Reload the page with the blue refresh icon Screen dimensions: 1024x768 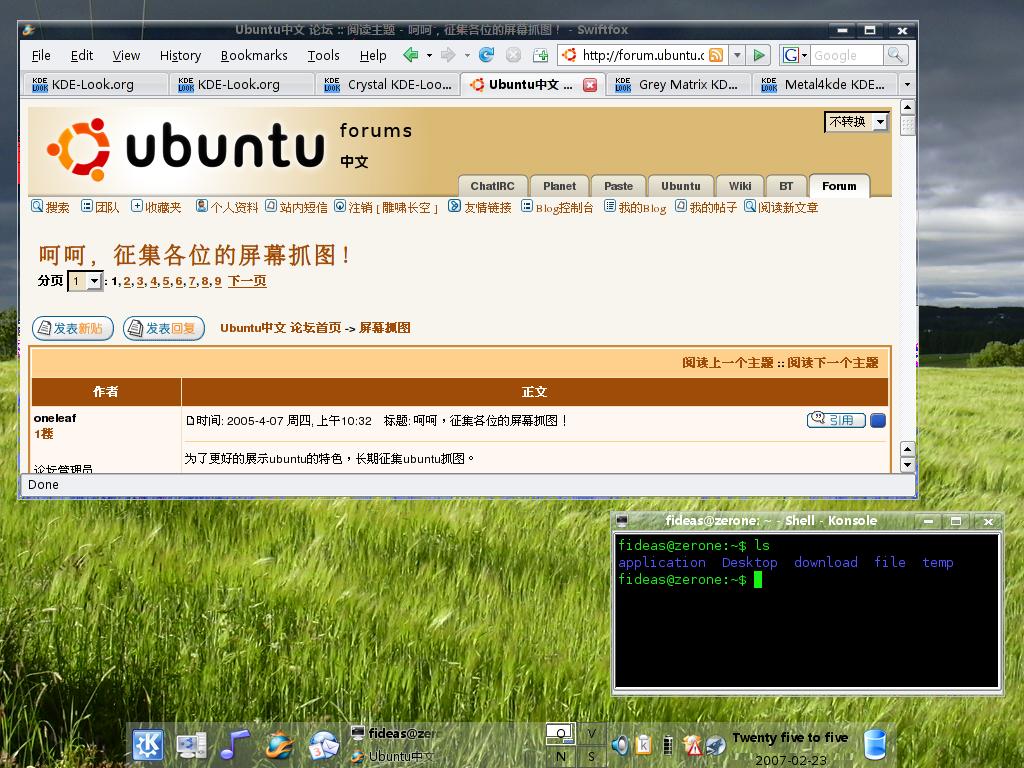coord(487,55)
